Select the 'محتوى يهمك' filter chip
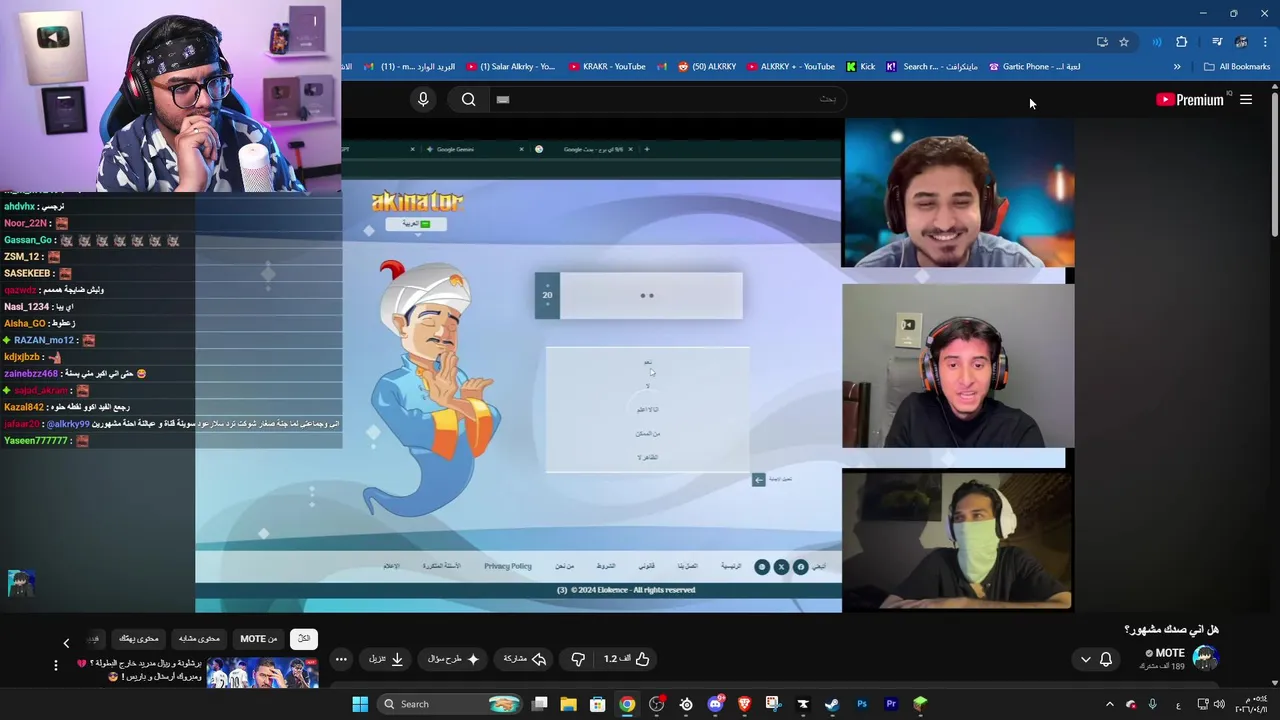The height and width of the screenshot is (720, 1280). pos(139,638)
